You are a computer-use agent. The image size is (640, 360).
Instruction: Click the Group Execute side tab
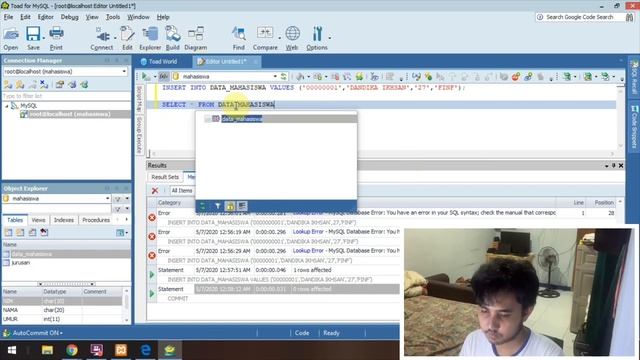[139, 135]
